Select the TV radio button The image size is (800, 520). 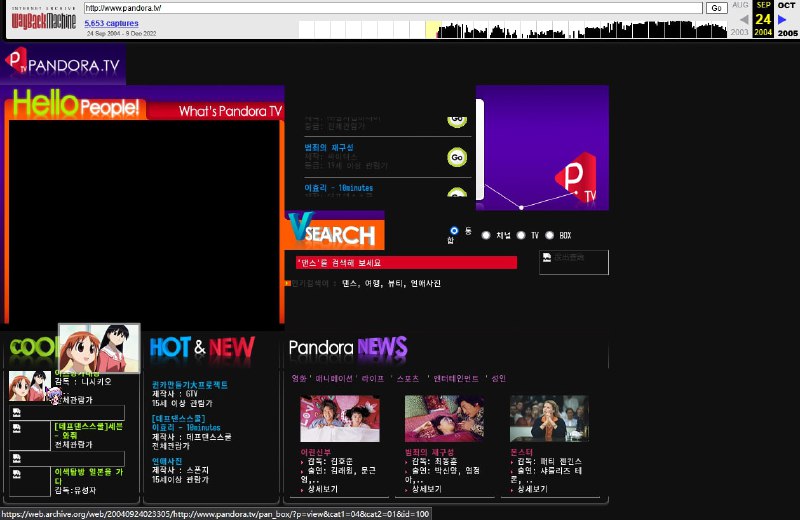(x=521, y=236)
